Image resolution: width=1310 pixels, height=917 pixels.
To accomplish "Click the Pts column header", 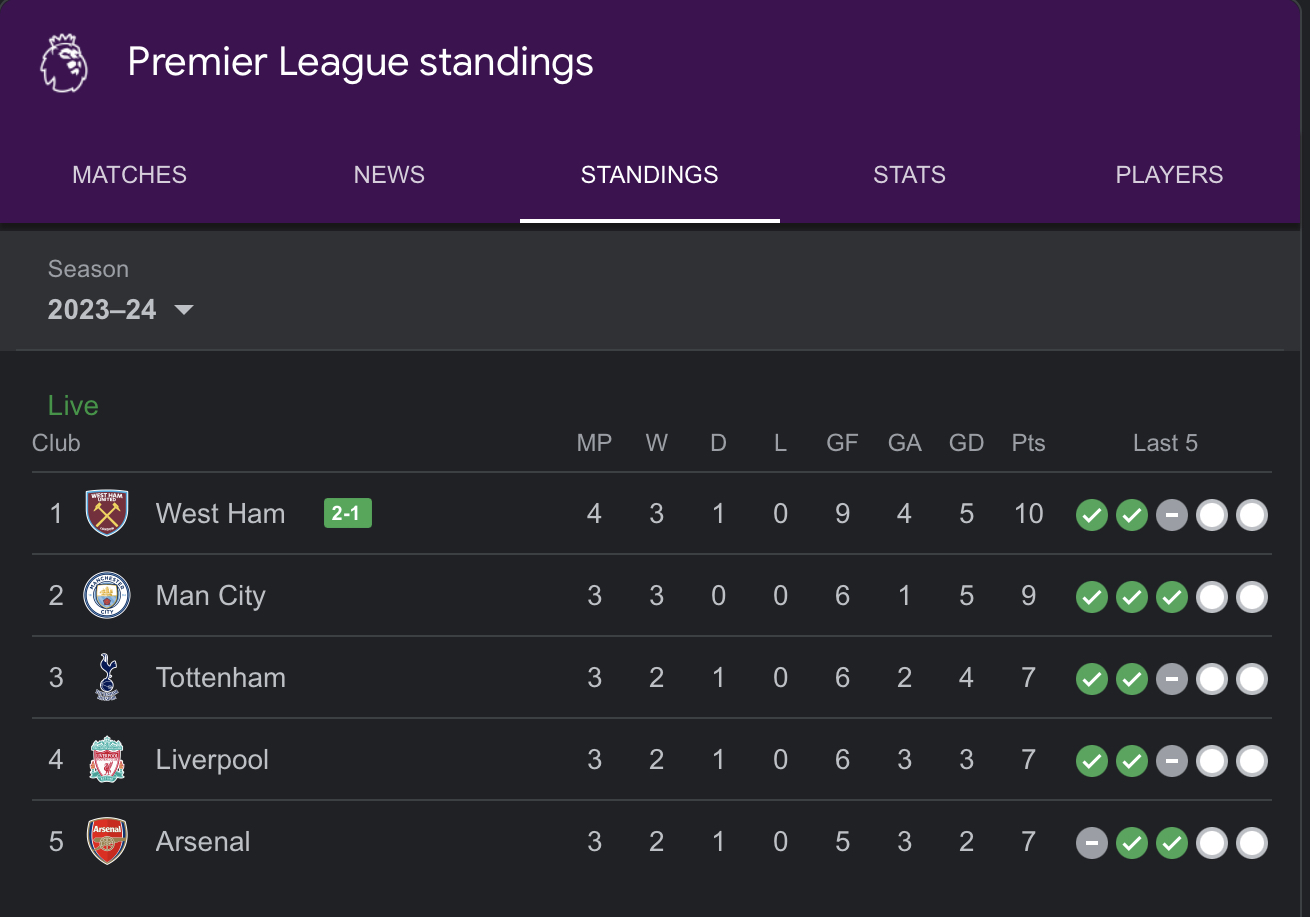I will pos(1028,443).
